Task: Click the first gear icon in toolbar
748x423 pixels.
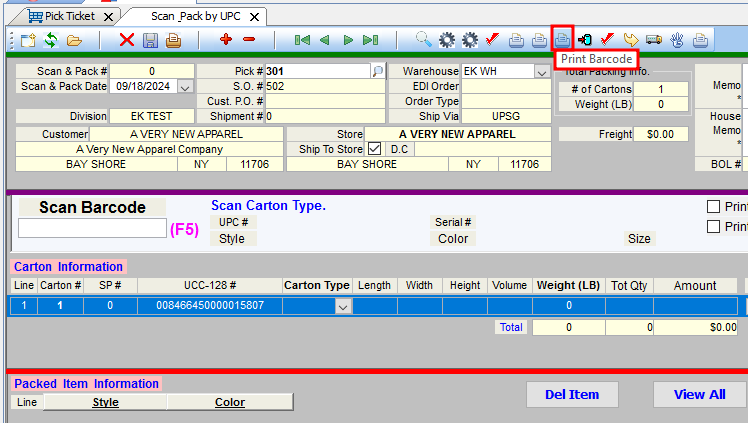Action: click(x=447, y=40)
